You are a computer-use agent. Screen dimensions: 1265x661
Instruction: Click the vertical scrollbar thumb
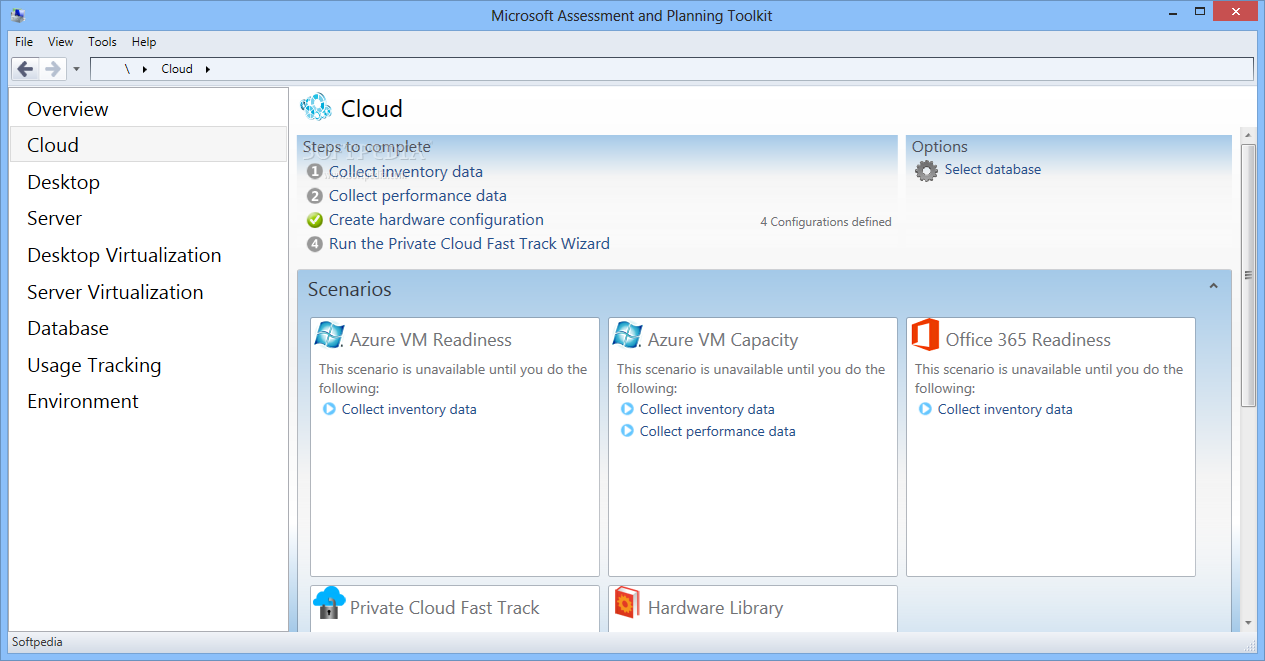coord(1248,275)
